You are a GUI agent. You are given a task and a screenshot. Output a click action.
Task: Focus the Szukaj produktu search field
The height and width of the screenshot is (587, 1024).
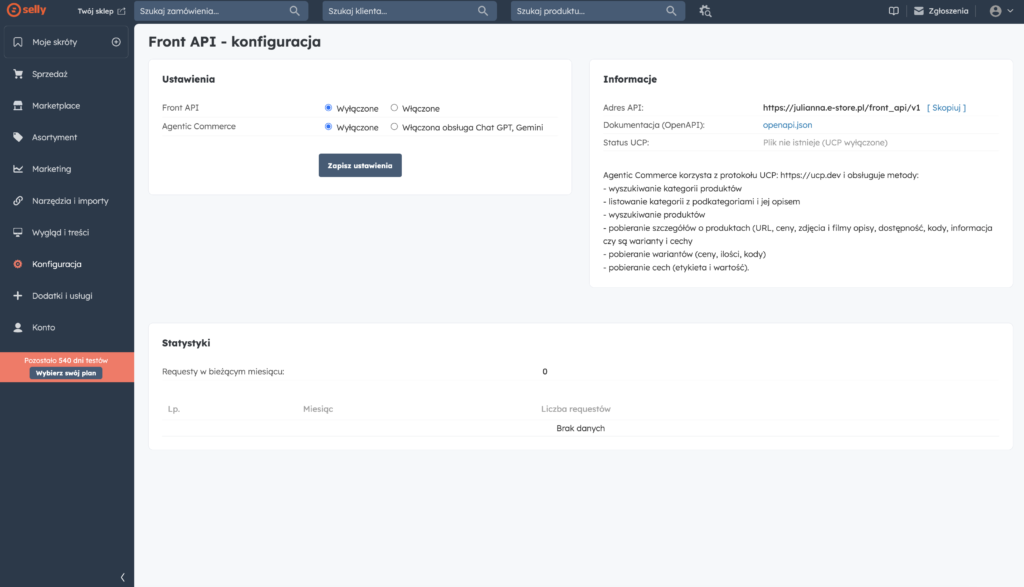pyautogui.click(x=598, y=11)
